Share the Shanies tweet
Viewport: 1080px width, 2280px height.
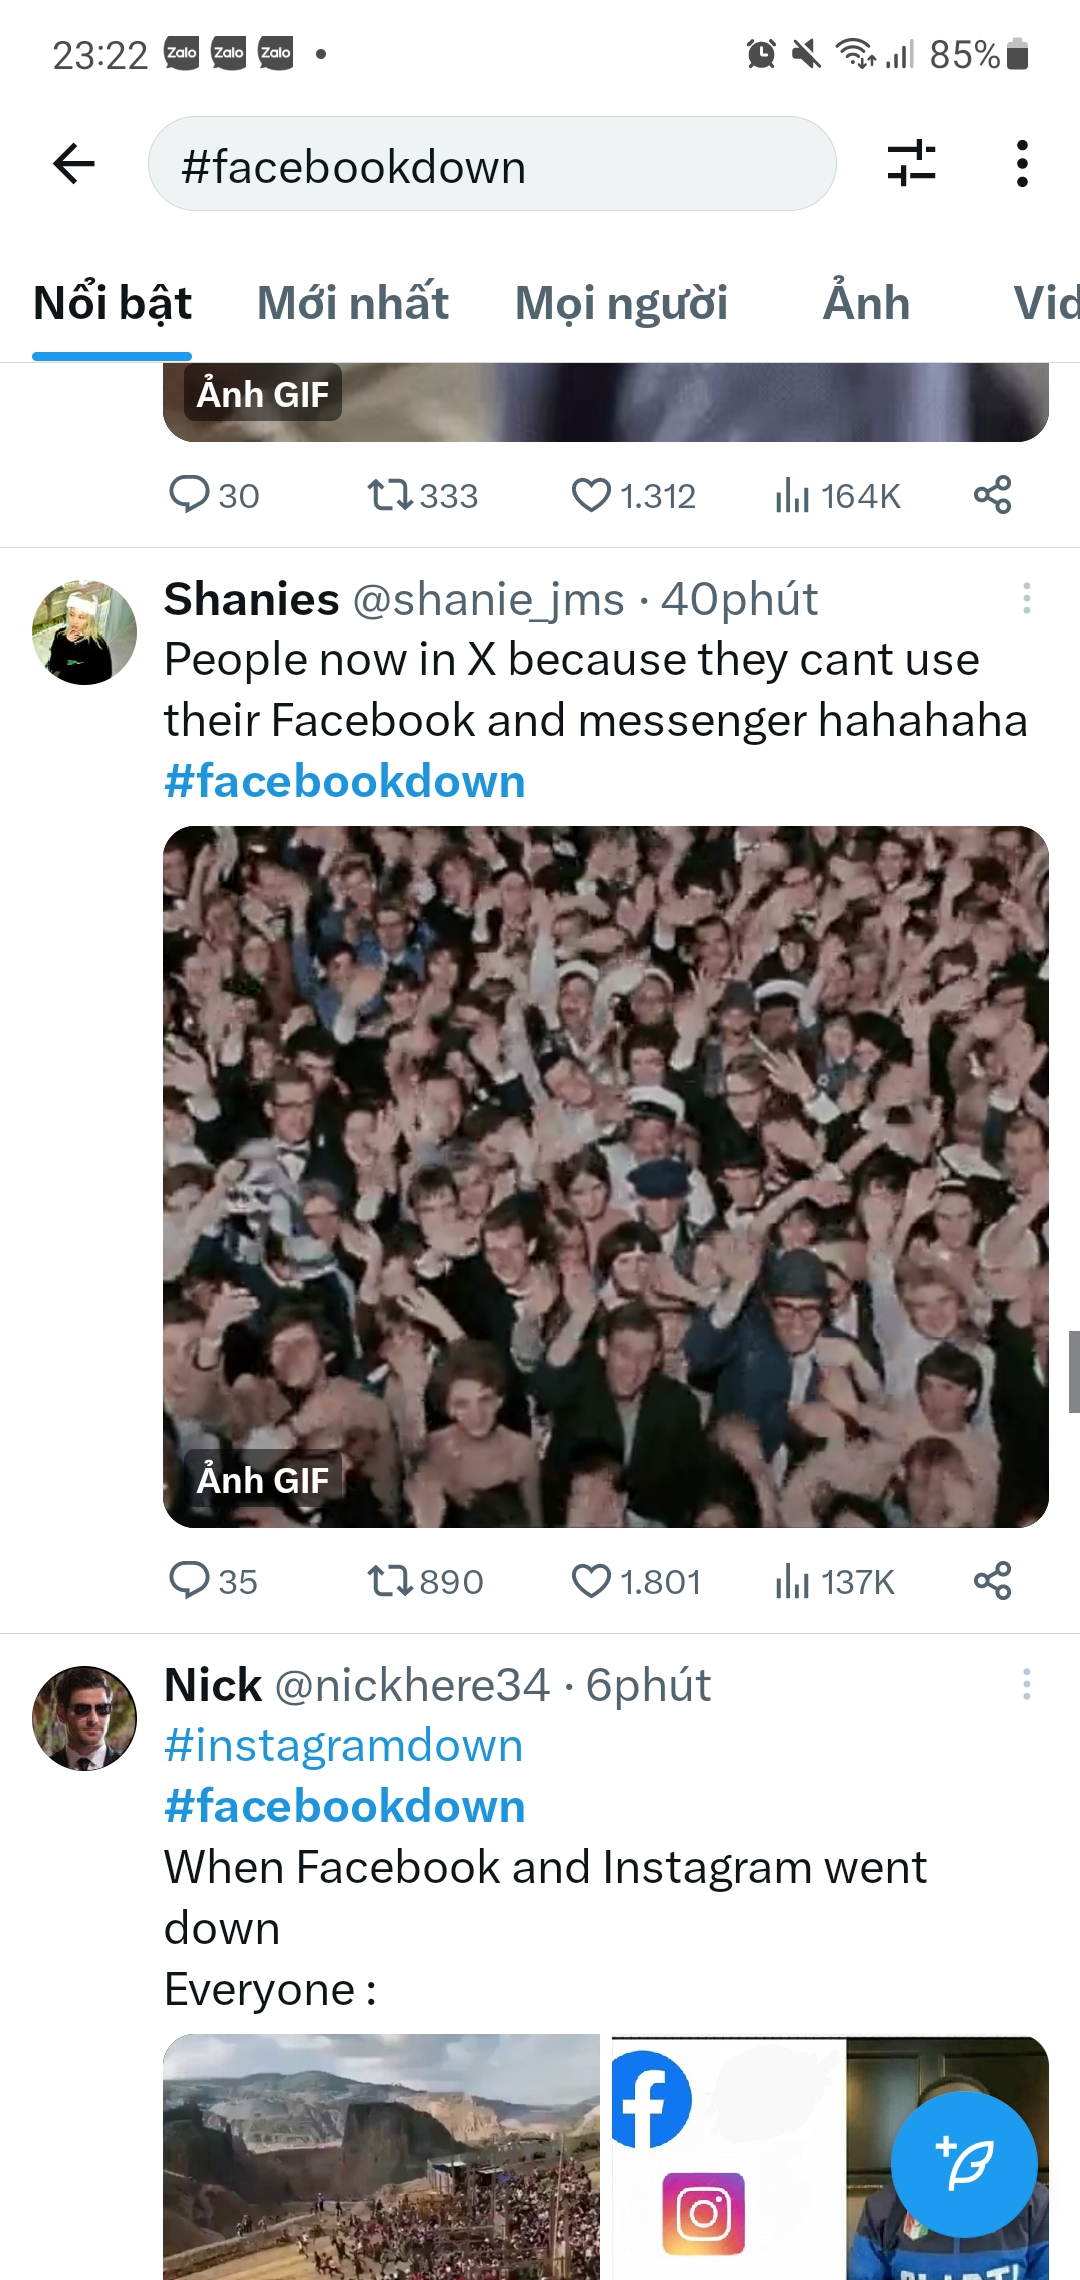[992, 1581]
